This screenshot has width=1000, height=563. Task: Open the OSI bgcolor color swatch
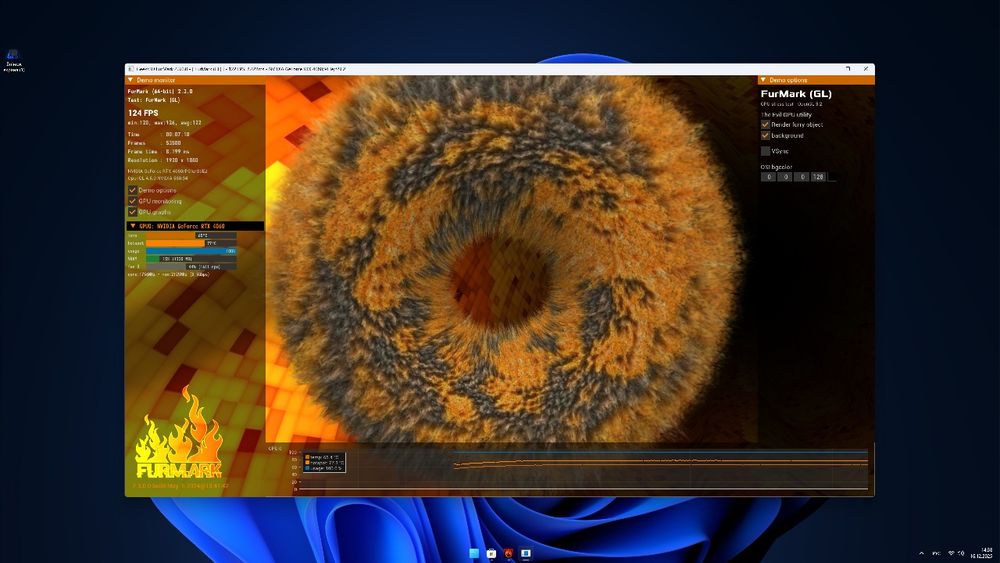click(x=832, y=177)
